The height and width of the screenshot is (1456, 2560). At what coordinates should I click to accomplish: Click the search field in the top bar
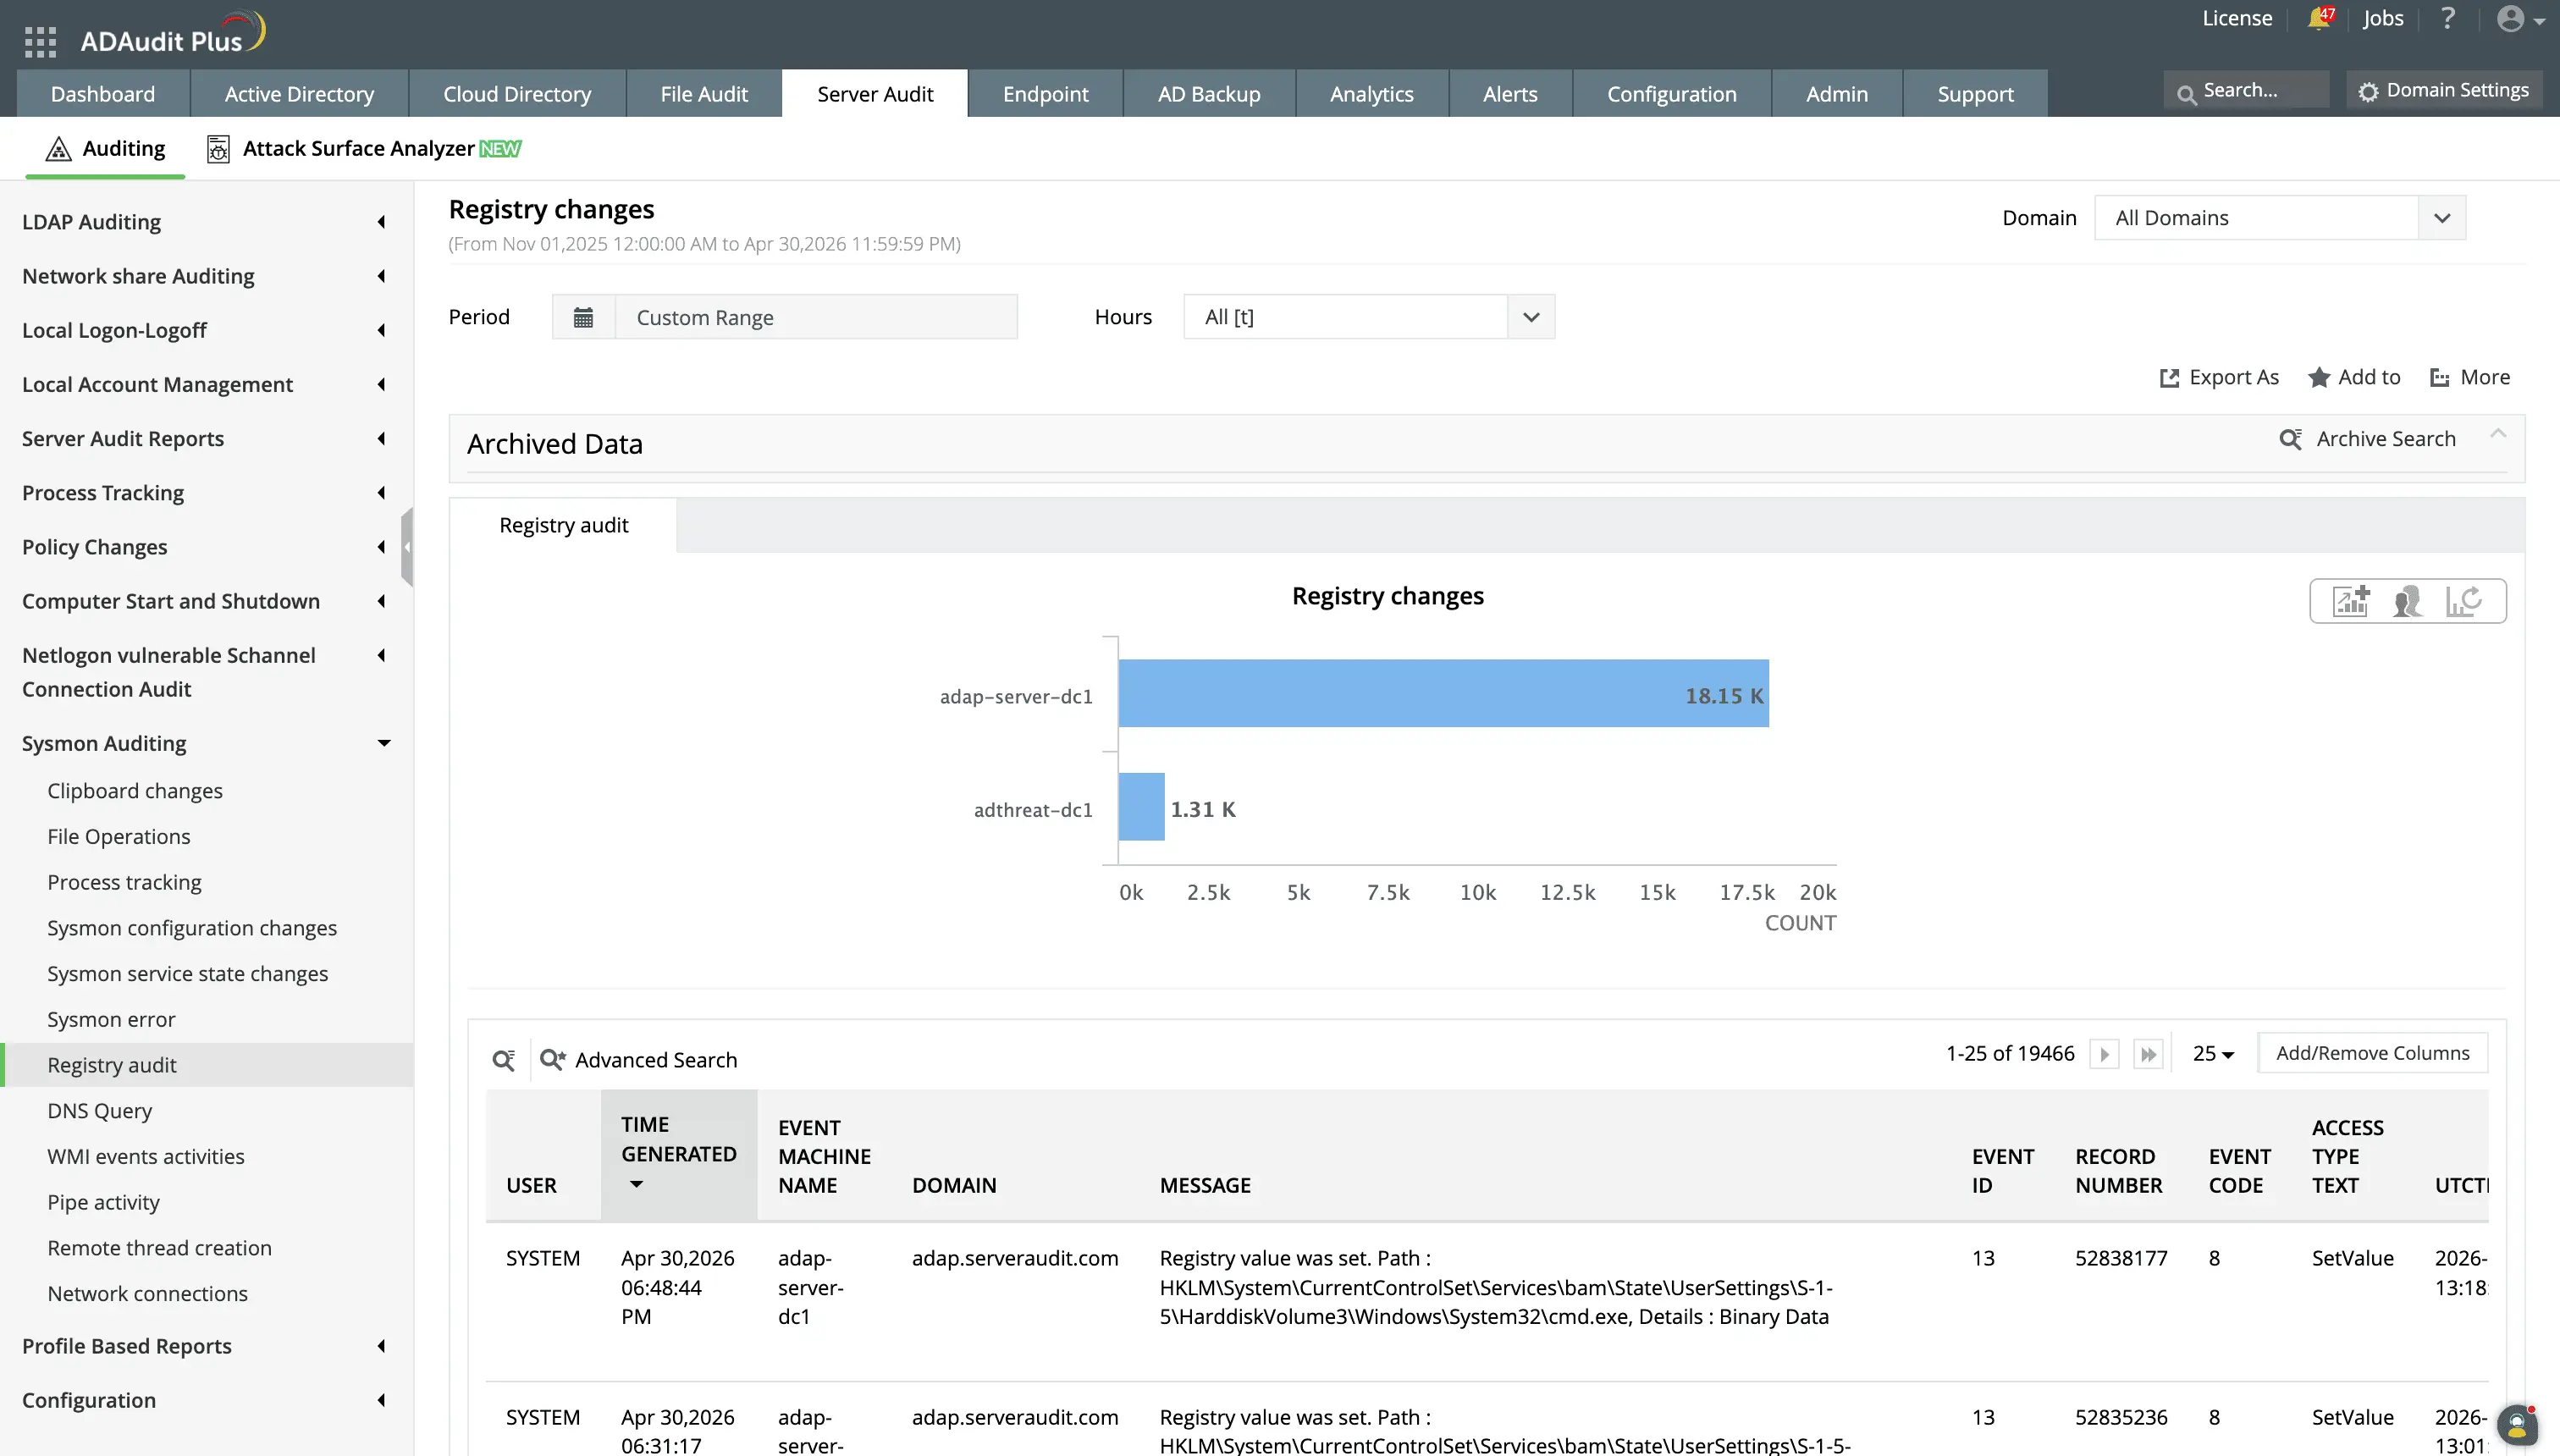tap(2246, 90)
